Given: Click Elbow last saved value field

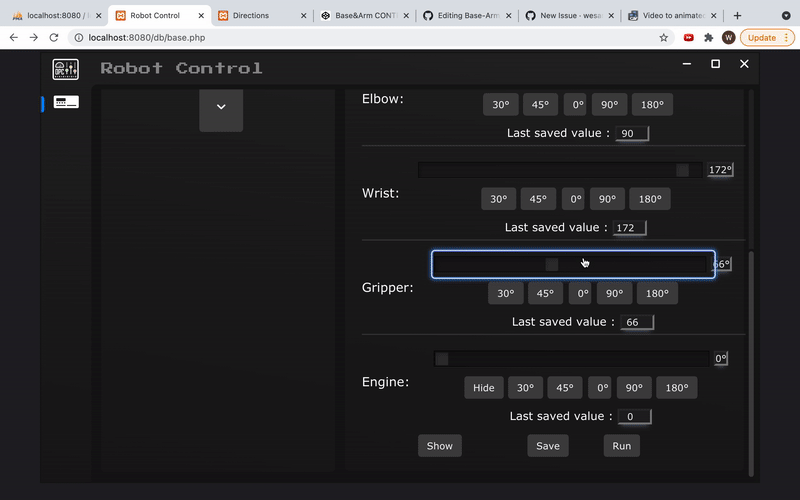Looking at the screenshot, I should [x=632, y=133].
